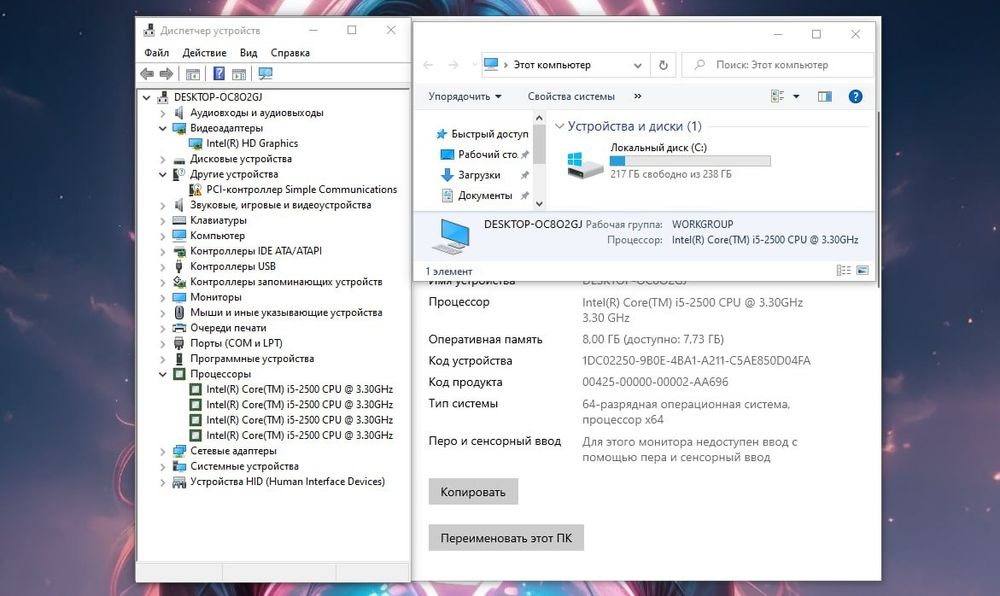Screen dimensions: 1000x596
Task: Click the blue Help icon in Device Manager toolbar
Action: [x=219, y=74]
